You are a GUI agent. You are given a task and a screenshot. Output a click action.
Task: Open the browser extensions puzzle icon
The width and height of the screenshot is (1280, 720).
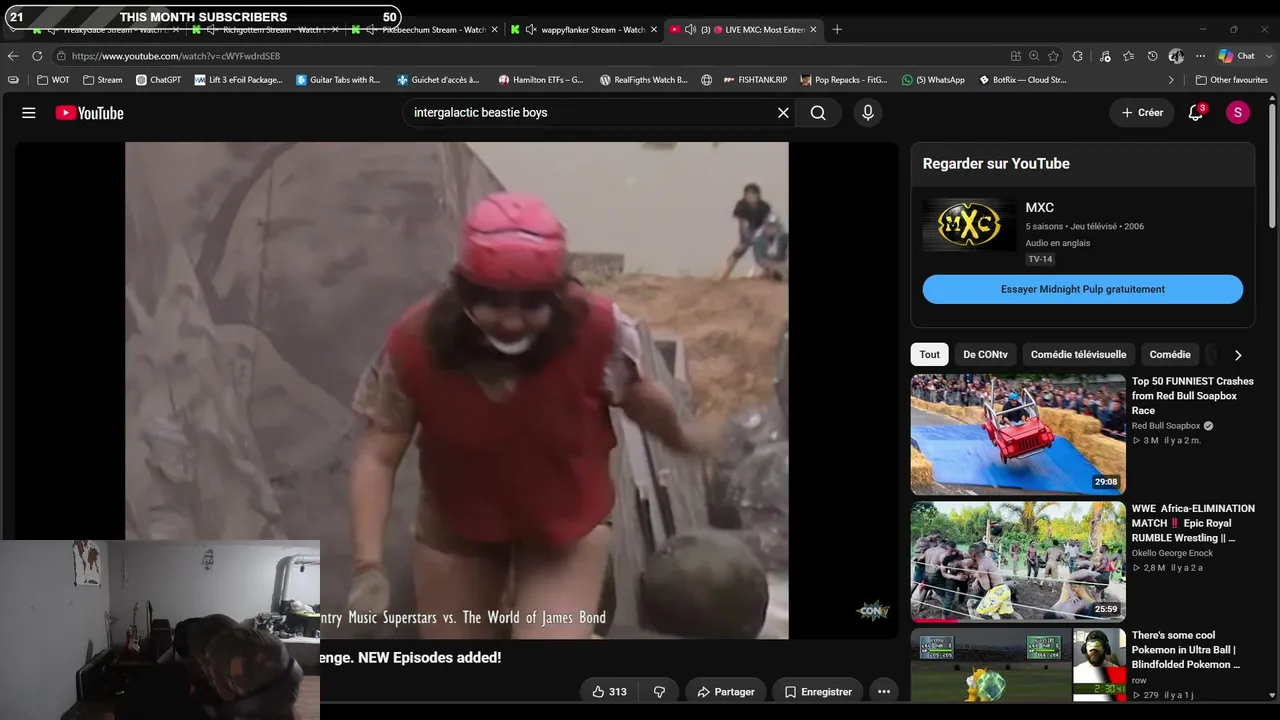[x=1078, y=56]
